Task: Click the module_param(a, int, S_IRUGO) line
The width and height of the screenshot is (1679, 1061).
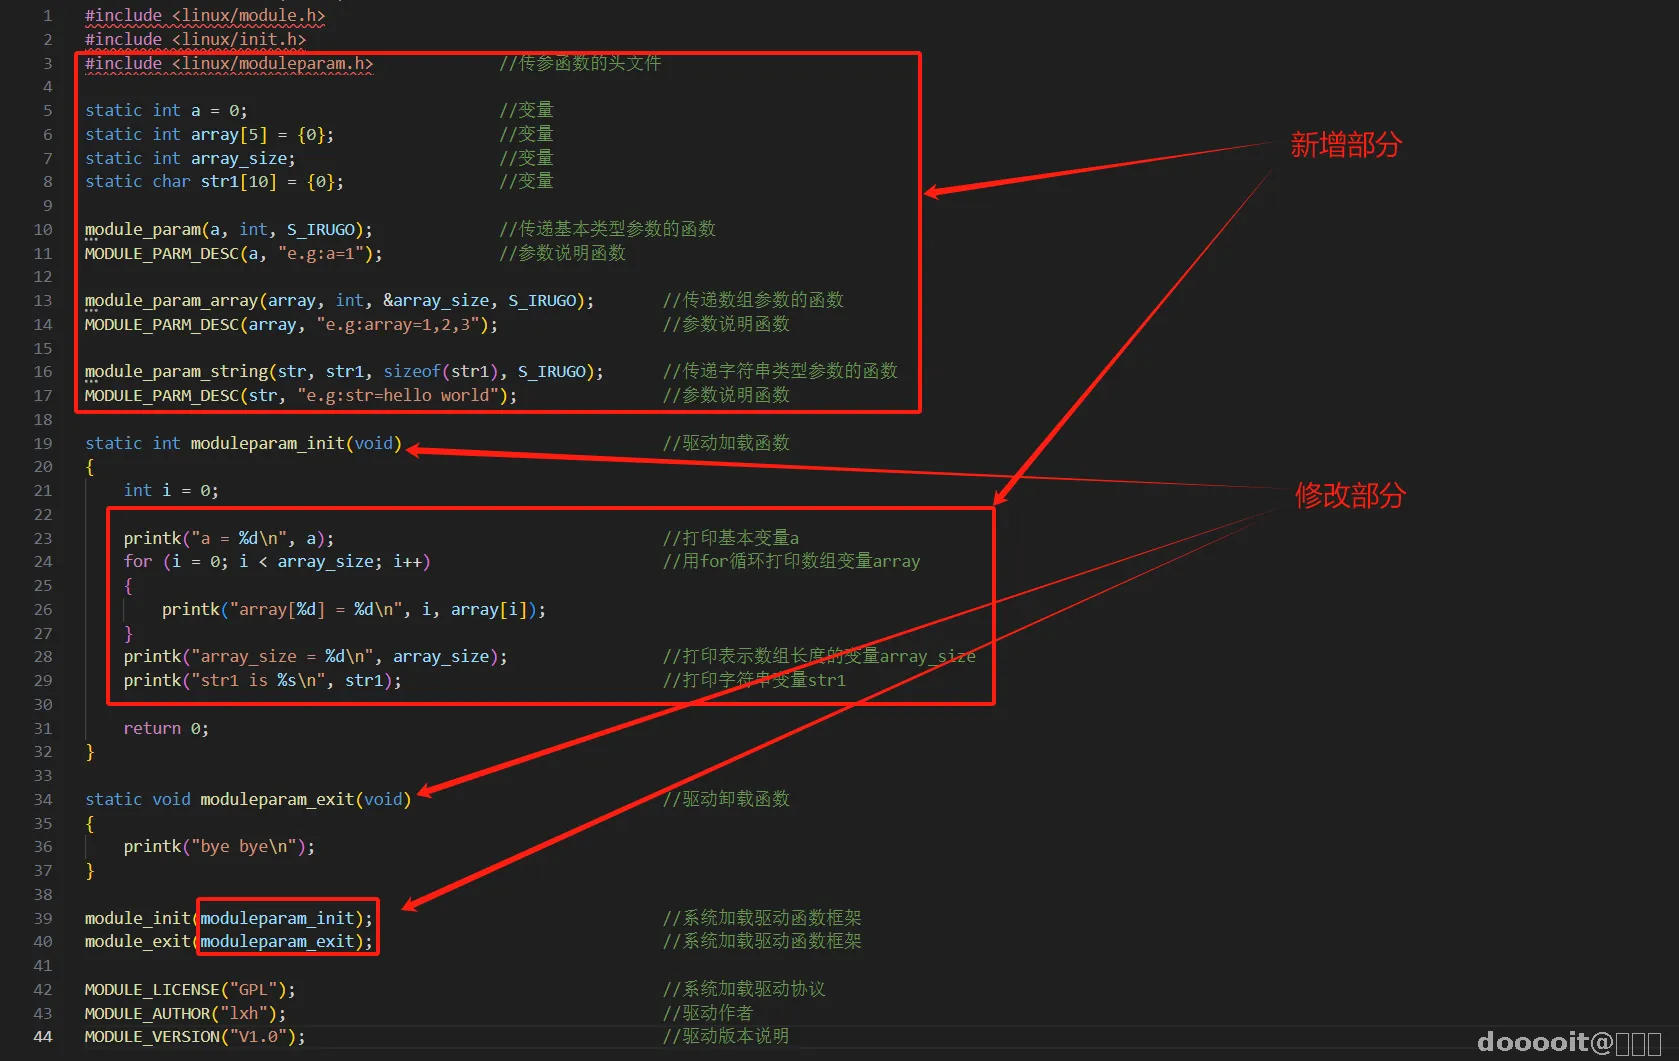Action: pyautogui.click(x=228, y=229)
